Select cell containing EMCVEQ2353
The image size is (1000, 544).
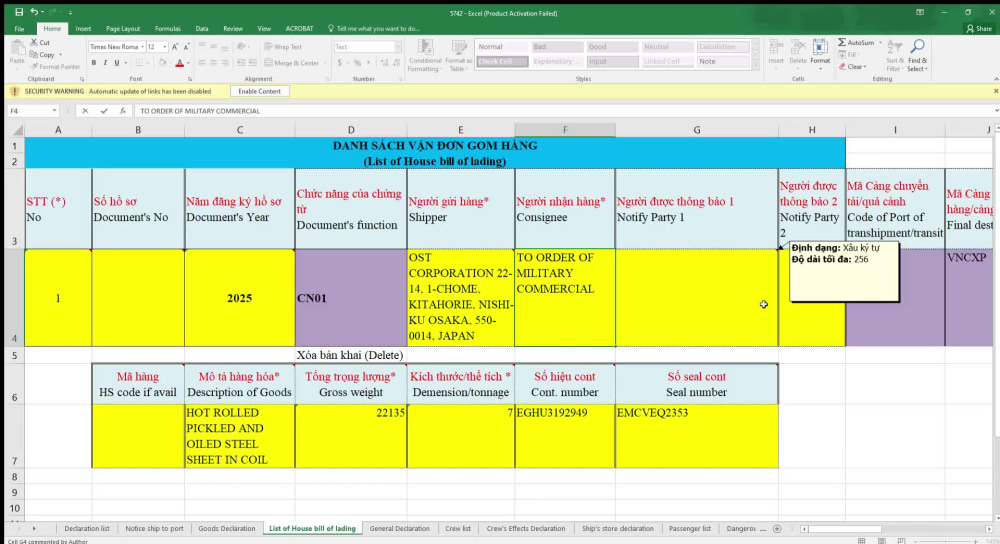696,436
